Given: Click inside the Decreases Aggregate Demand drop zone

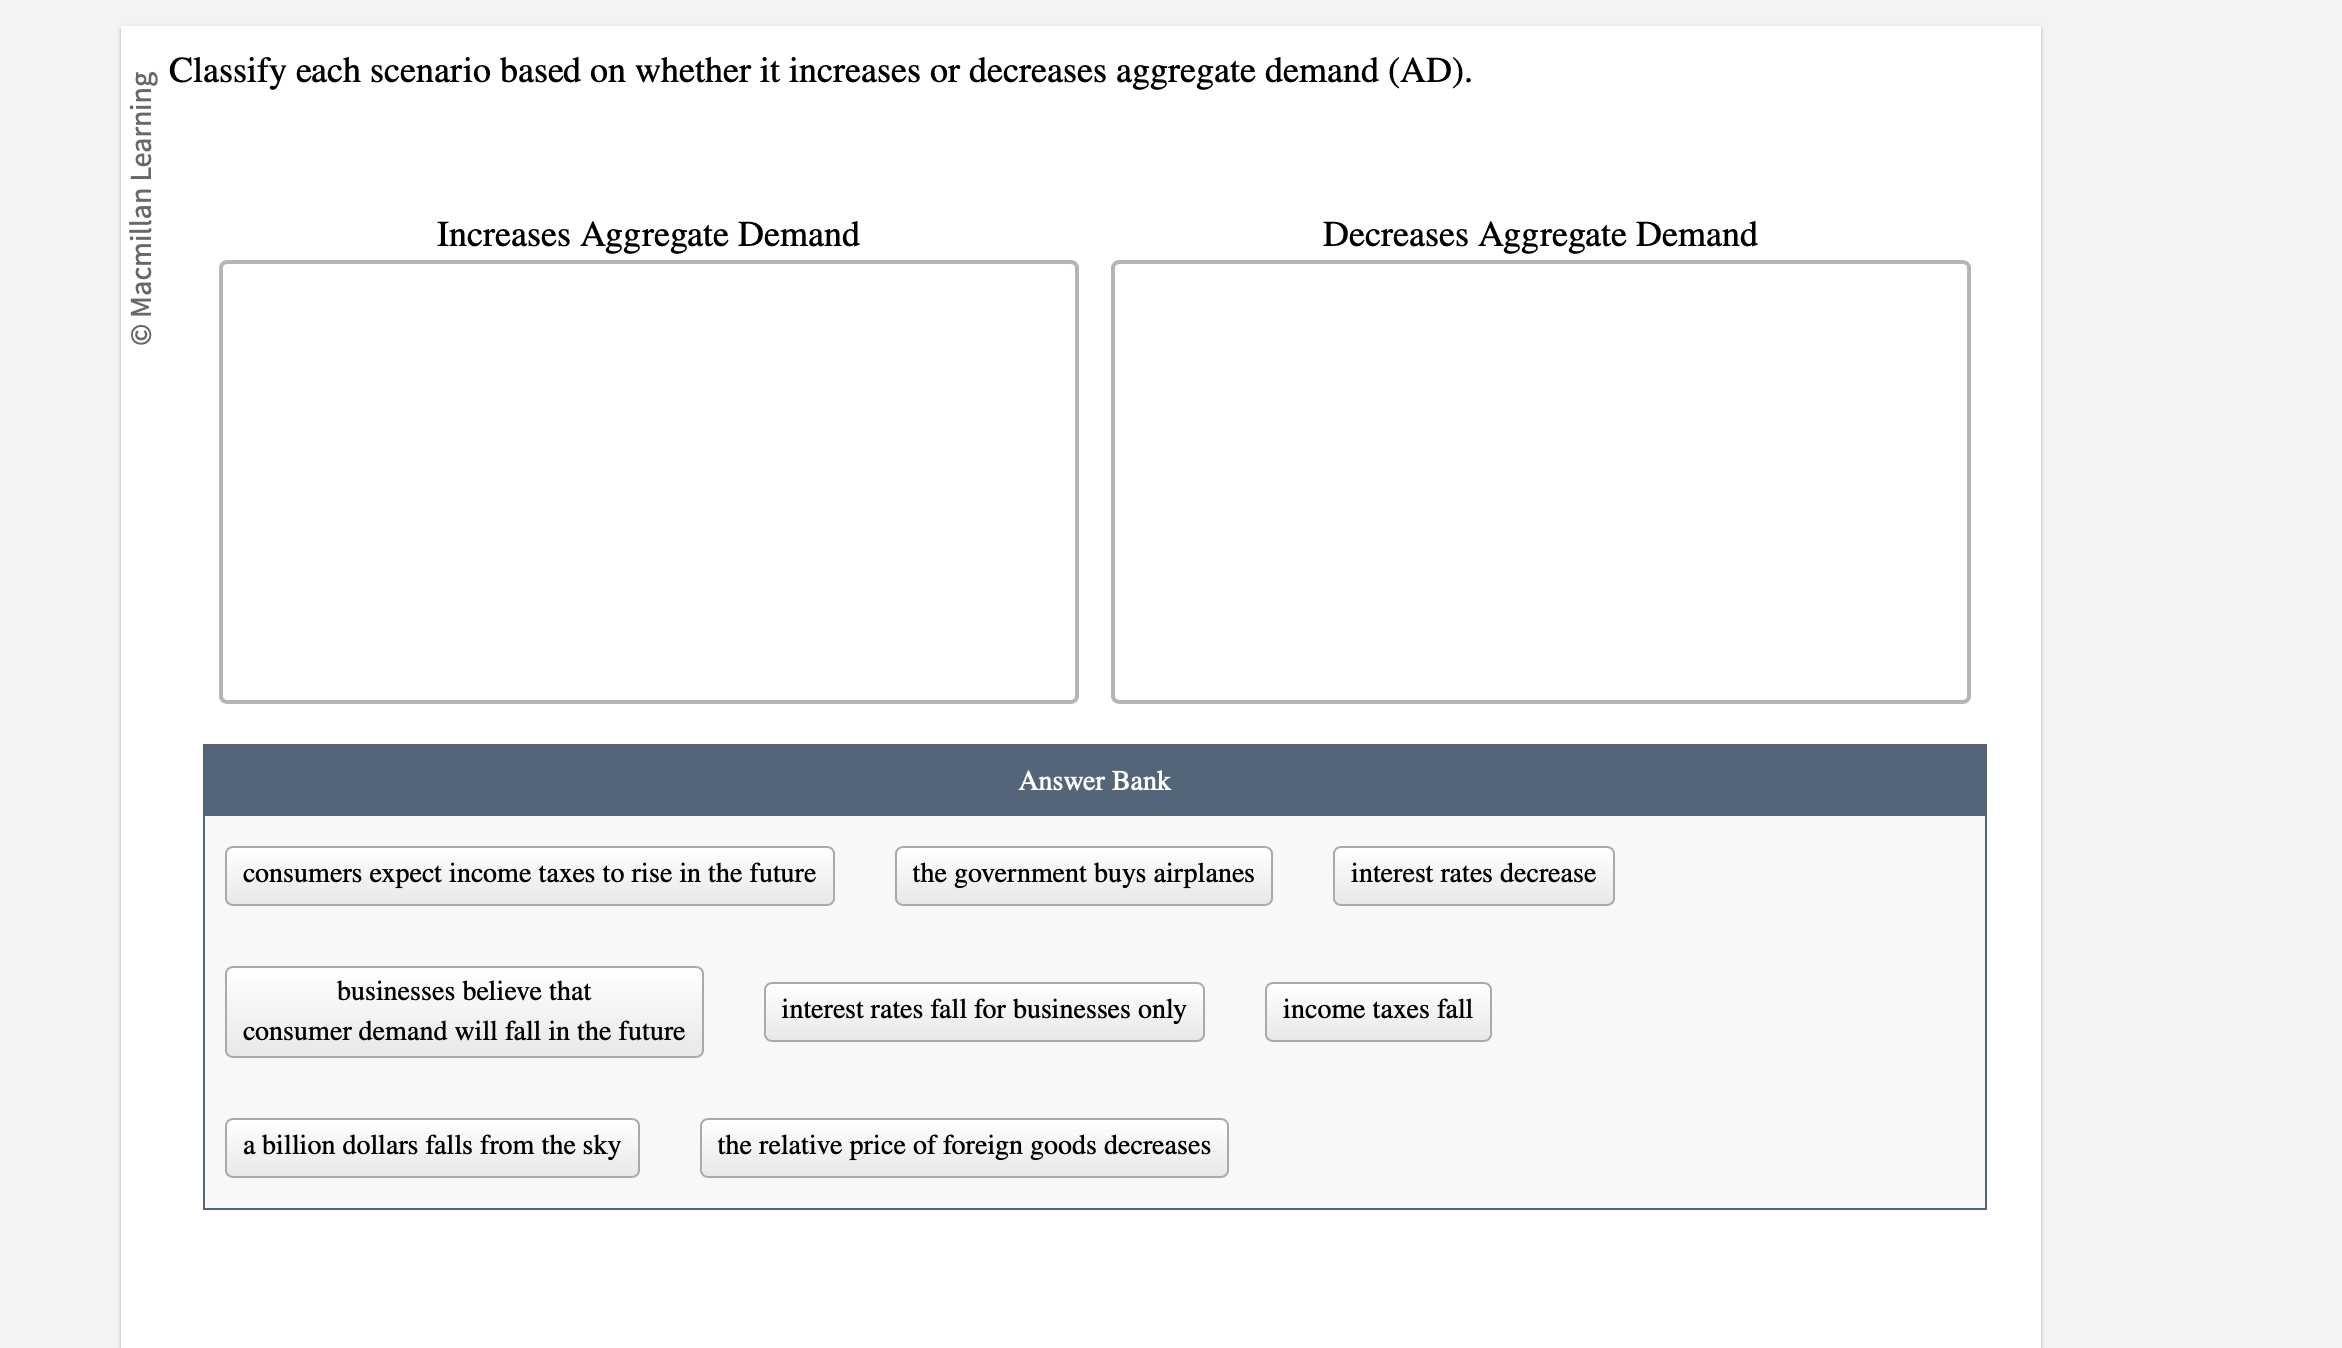Looking at the screenshot, I should 1540,480.
